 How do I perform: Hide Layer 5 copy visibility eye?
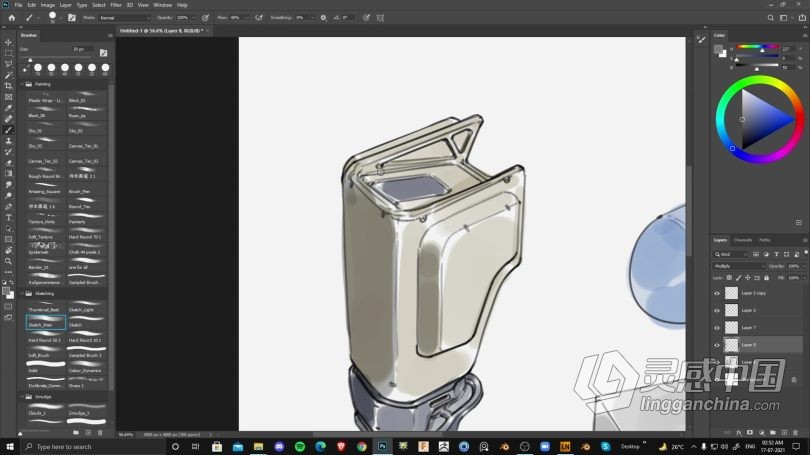716,293
